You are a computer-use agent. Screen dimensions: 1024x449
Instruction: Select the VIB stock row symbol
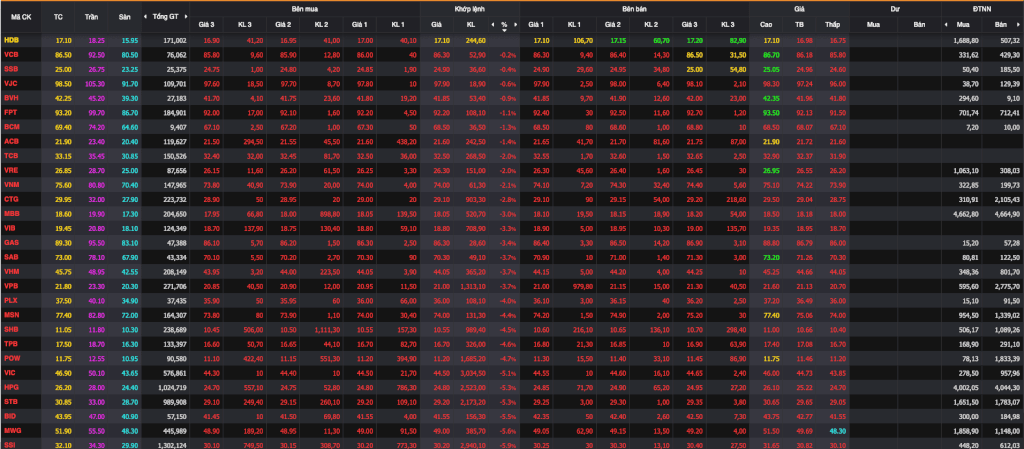[10, 228]
